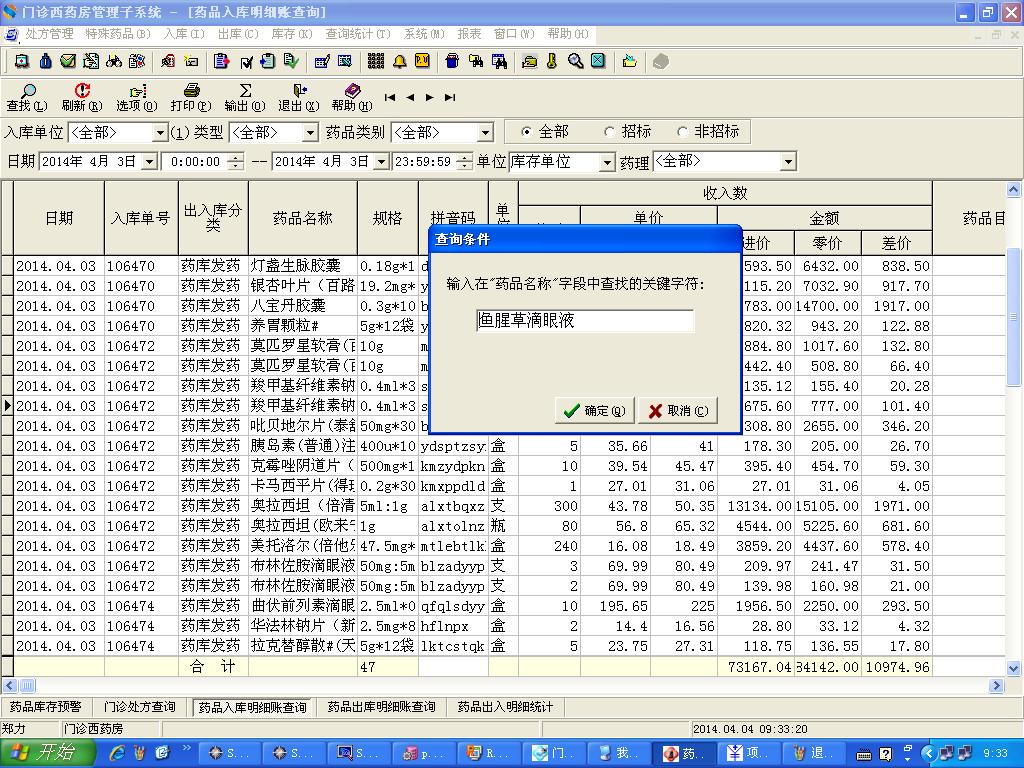The image size is (1024, 768).
Task: Click the black checkbox tick toolbar icon
Action: (246, 62)
